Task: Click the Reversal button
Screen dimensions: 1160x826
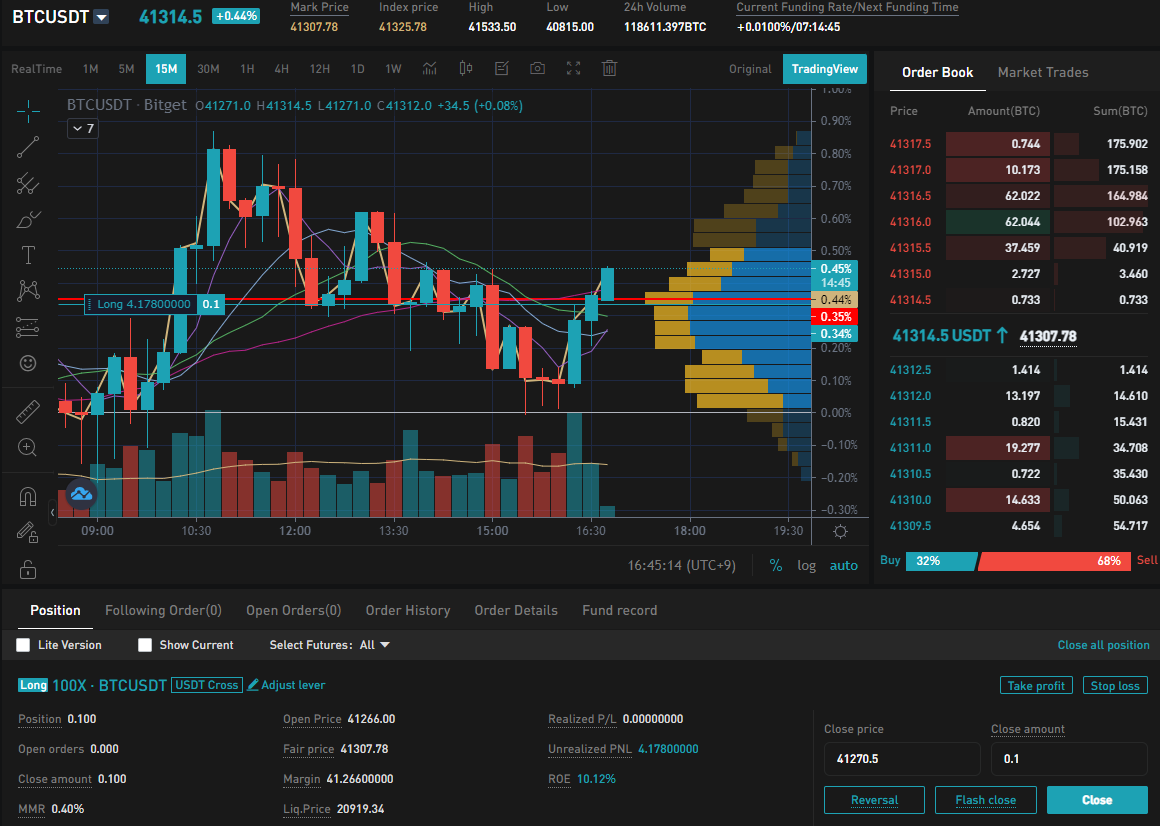Action: [x=874, y=800]
